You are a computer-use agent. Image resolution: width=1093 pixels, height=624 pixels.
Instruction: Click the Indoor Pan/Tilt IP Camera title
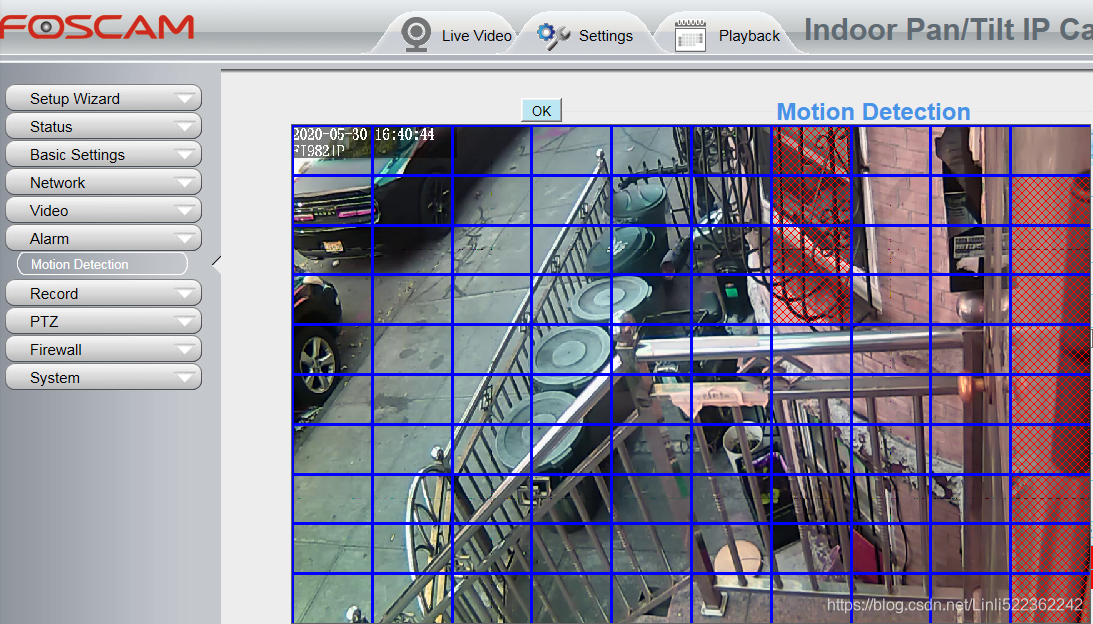click(x=948, y=30)
